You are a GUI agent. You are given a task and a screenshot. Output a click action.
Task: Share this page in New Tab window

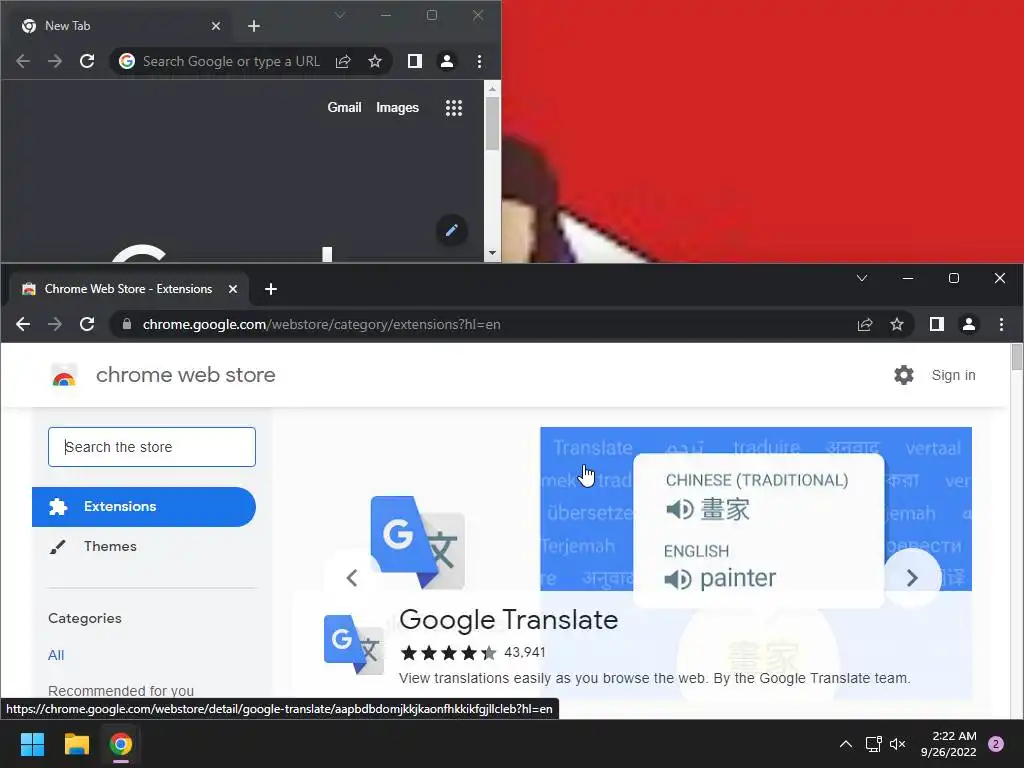pyautogui.click(x=343, y=61)
